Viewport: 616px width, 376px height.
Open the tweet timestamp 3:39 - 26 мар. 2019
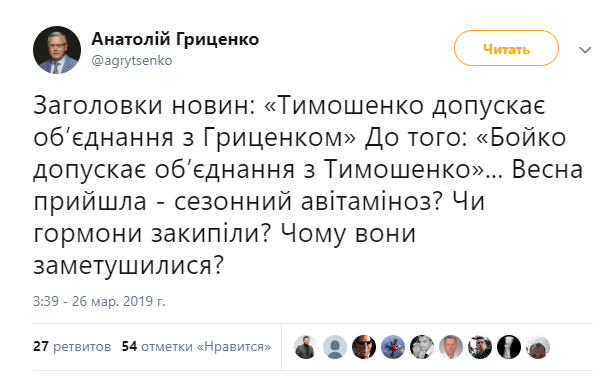click(x=99, y=301)
